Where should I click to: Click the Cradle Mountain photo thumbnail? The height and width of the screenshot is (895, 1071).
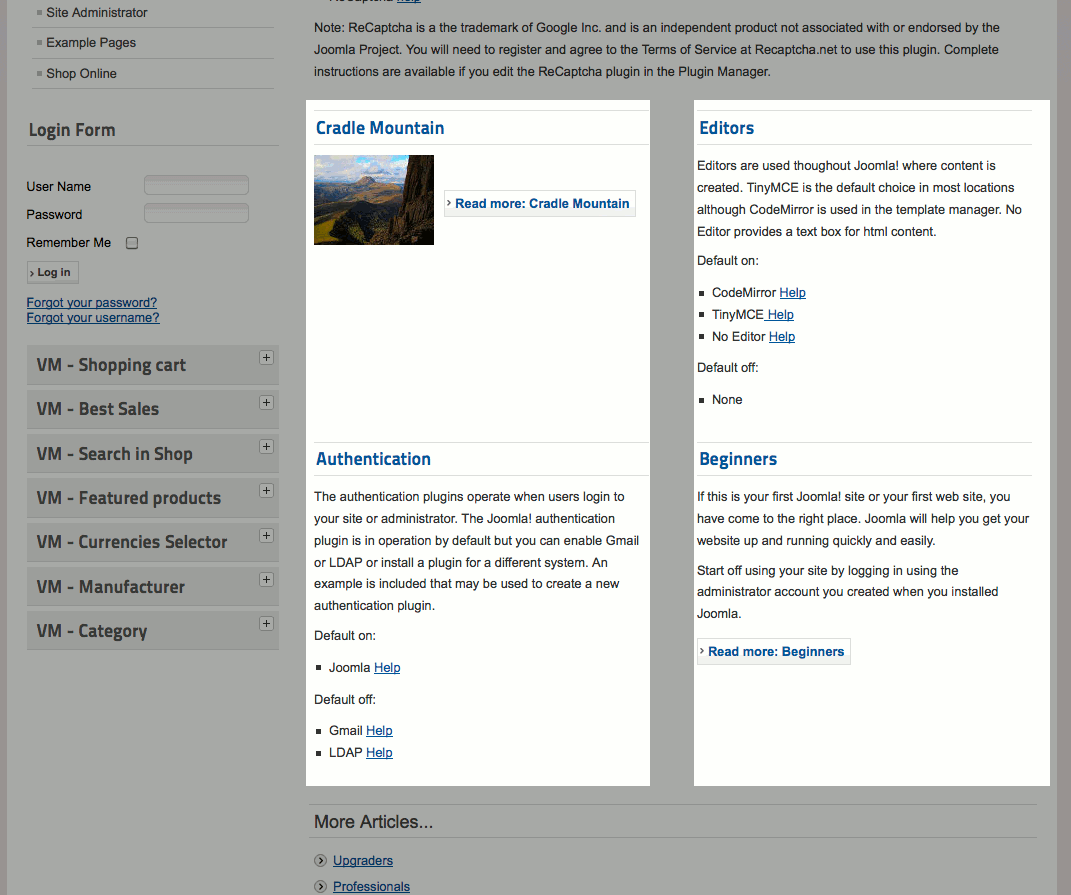click(374, 199)
